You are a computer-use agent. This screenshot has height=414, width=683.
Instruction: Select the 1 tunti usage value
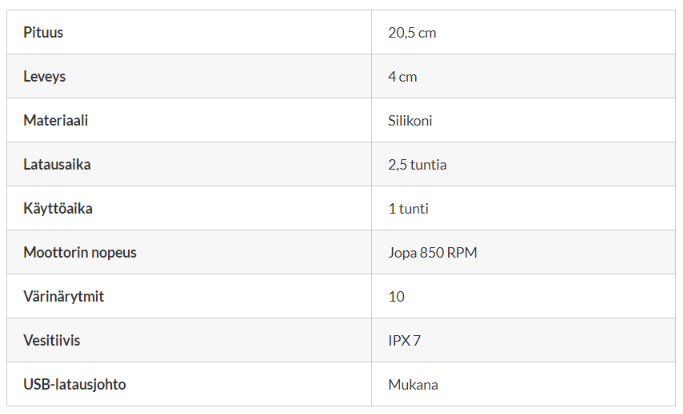pos(408,209)
